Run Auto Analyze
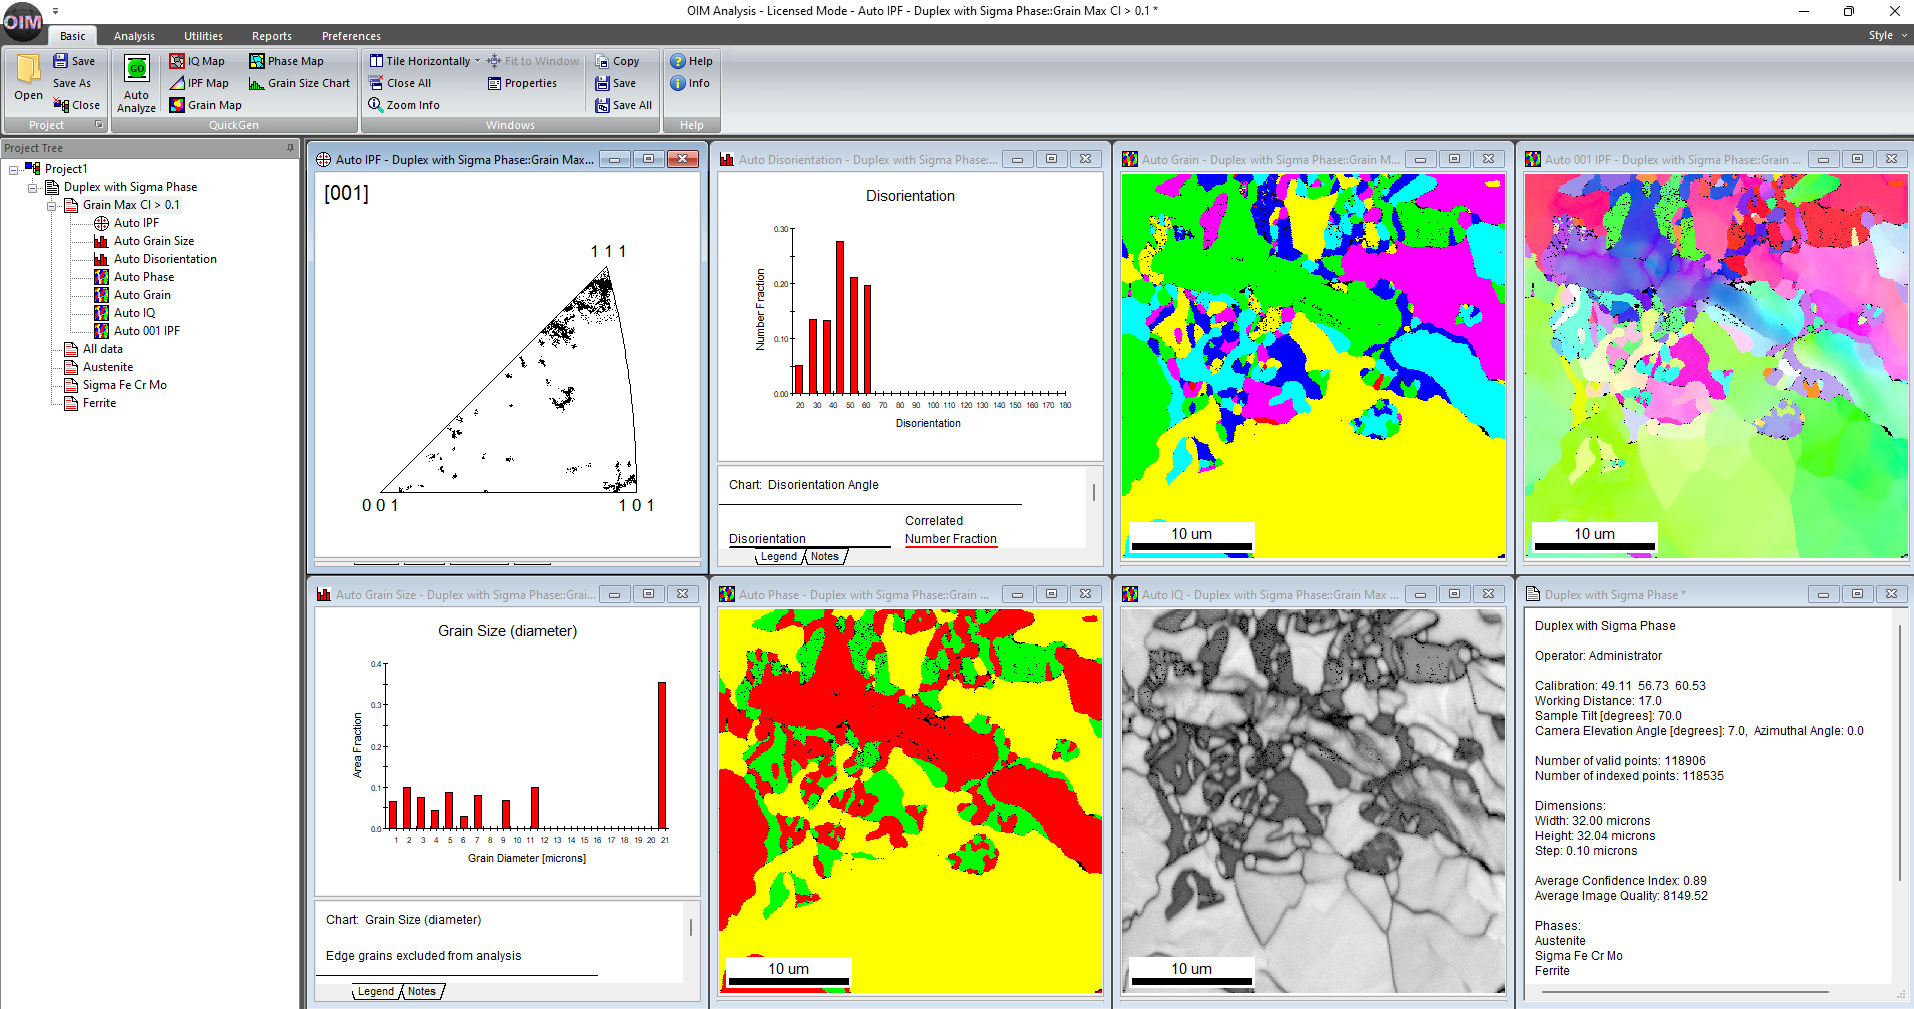Image resolution: width=1914 pixels, height=1009 pixels. pyautogui.click(x=135, y=82)
